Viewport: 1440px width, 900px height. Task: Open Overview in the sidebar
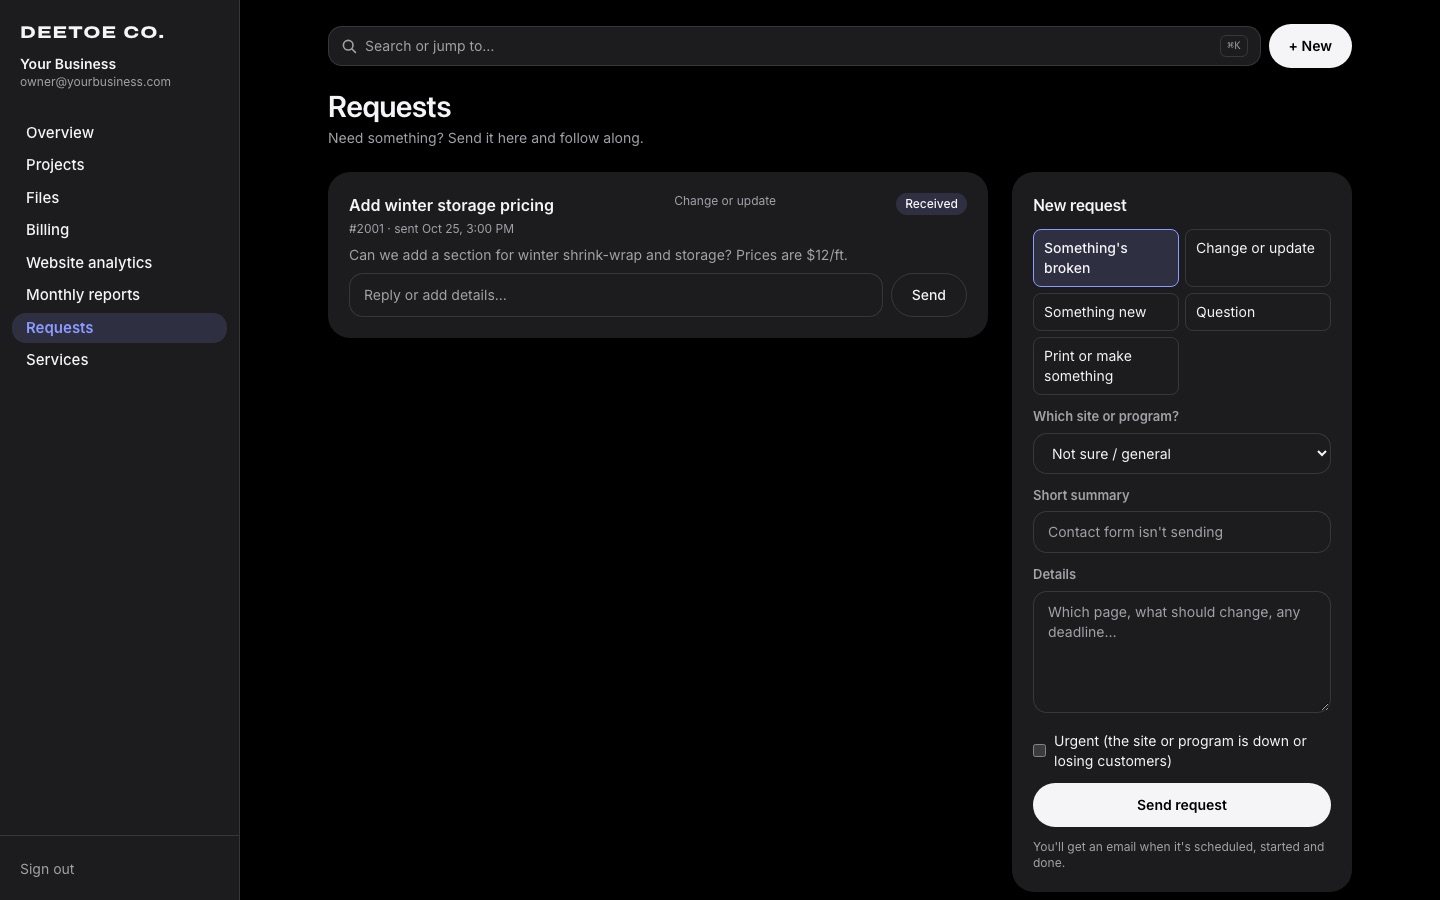119,133
